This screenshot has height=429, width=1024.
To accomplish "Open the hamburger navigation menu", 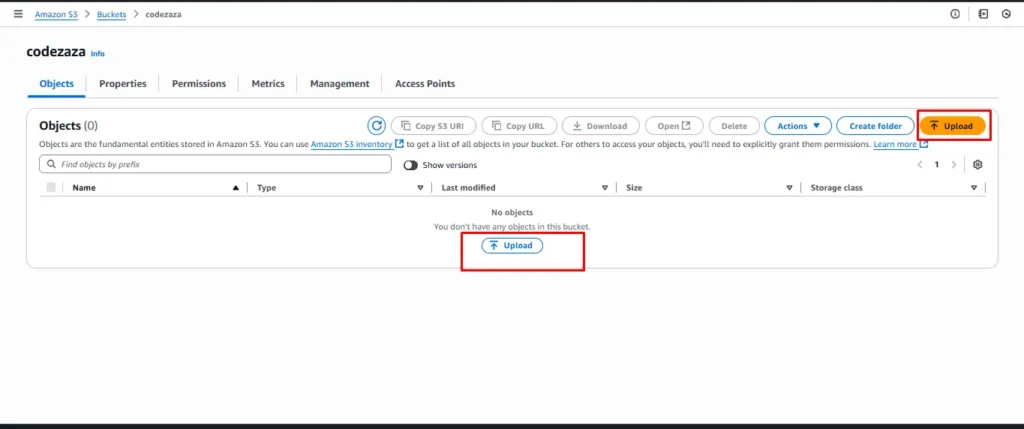I will tap(18, 14).
